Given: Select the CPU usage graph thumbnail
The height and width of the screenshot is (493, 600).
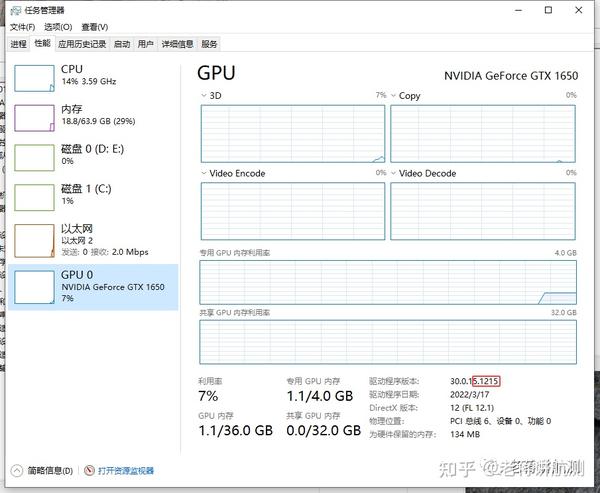Looking at the screenshot, I should (34, 78).
